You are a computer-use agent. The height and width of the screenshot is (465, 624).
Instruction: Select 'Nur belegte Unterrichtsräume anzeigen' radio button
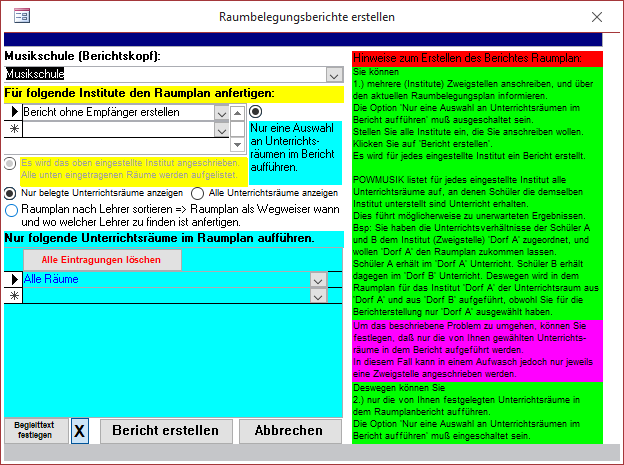click(11, 192)
